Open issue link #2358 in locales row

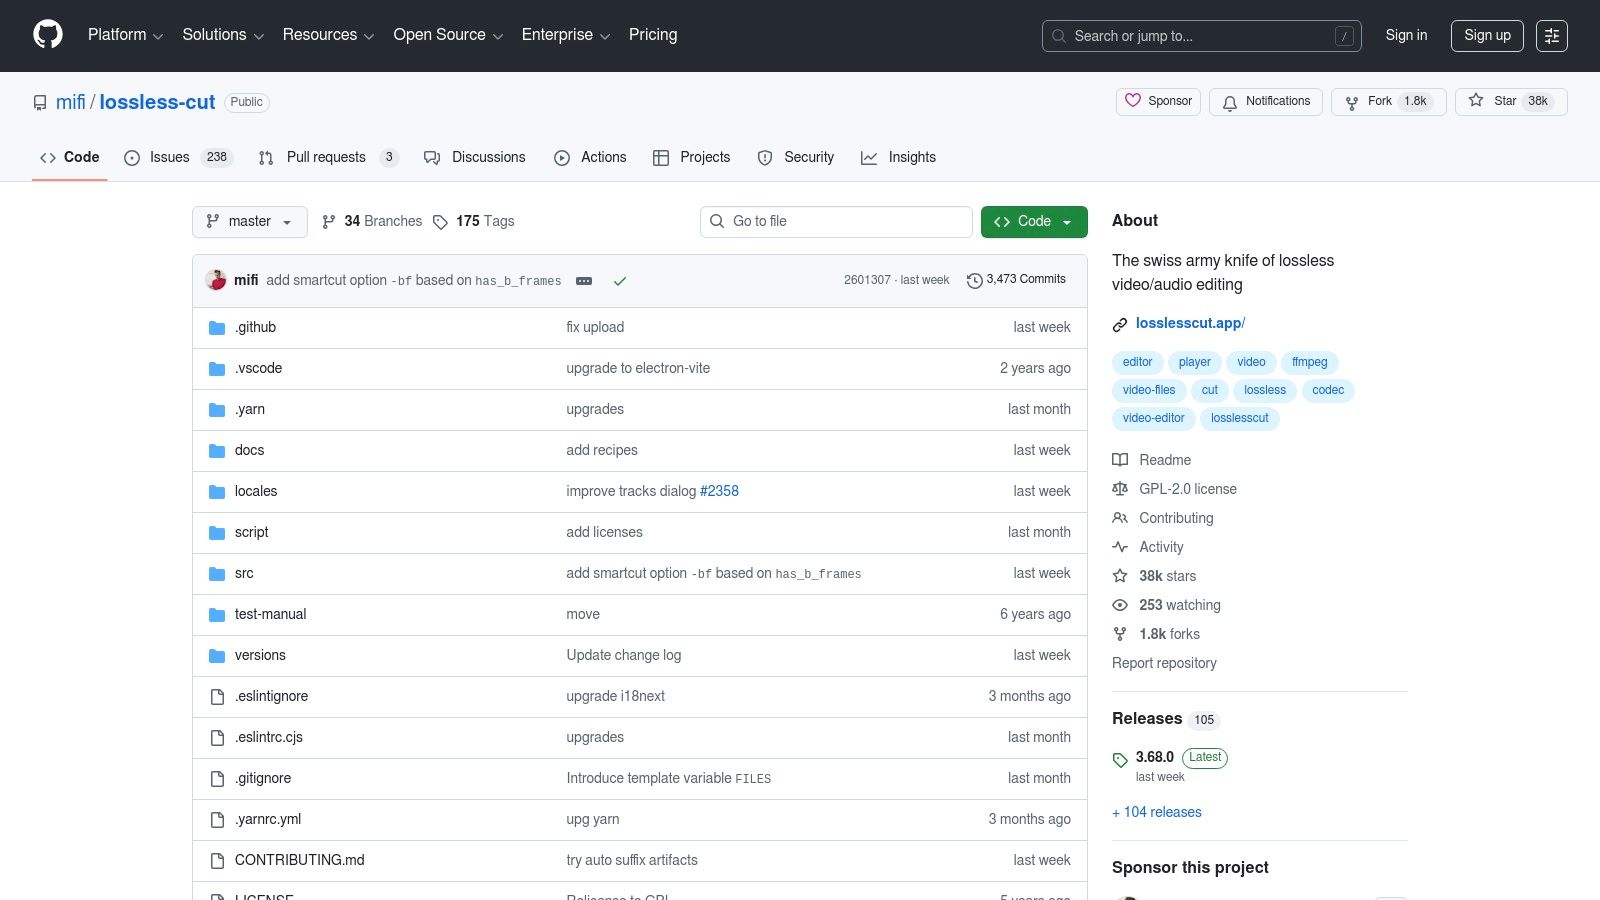719,491
